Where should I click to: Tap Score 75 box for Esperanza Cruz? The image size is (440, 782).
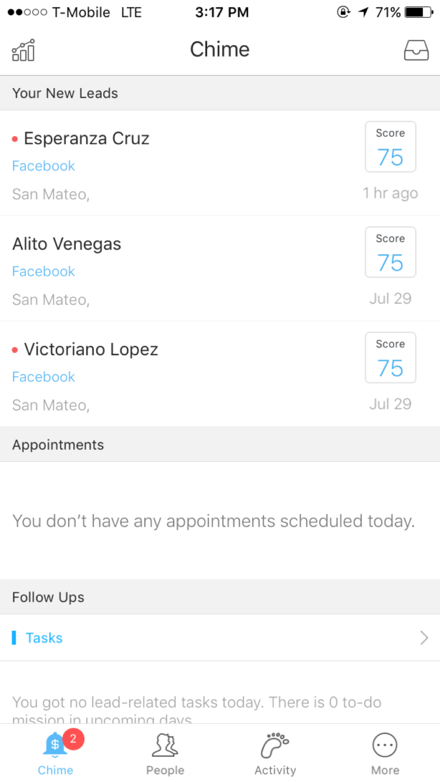pos(391,147)
